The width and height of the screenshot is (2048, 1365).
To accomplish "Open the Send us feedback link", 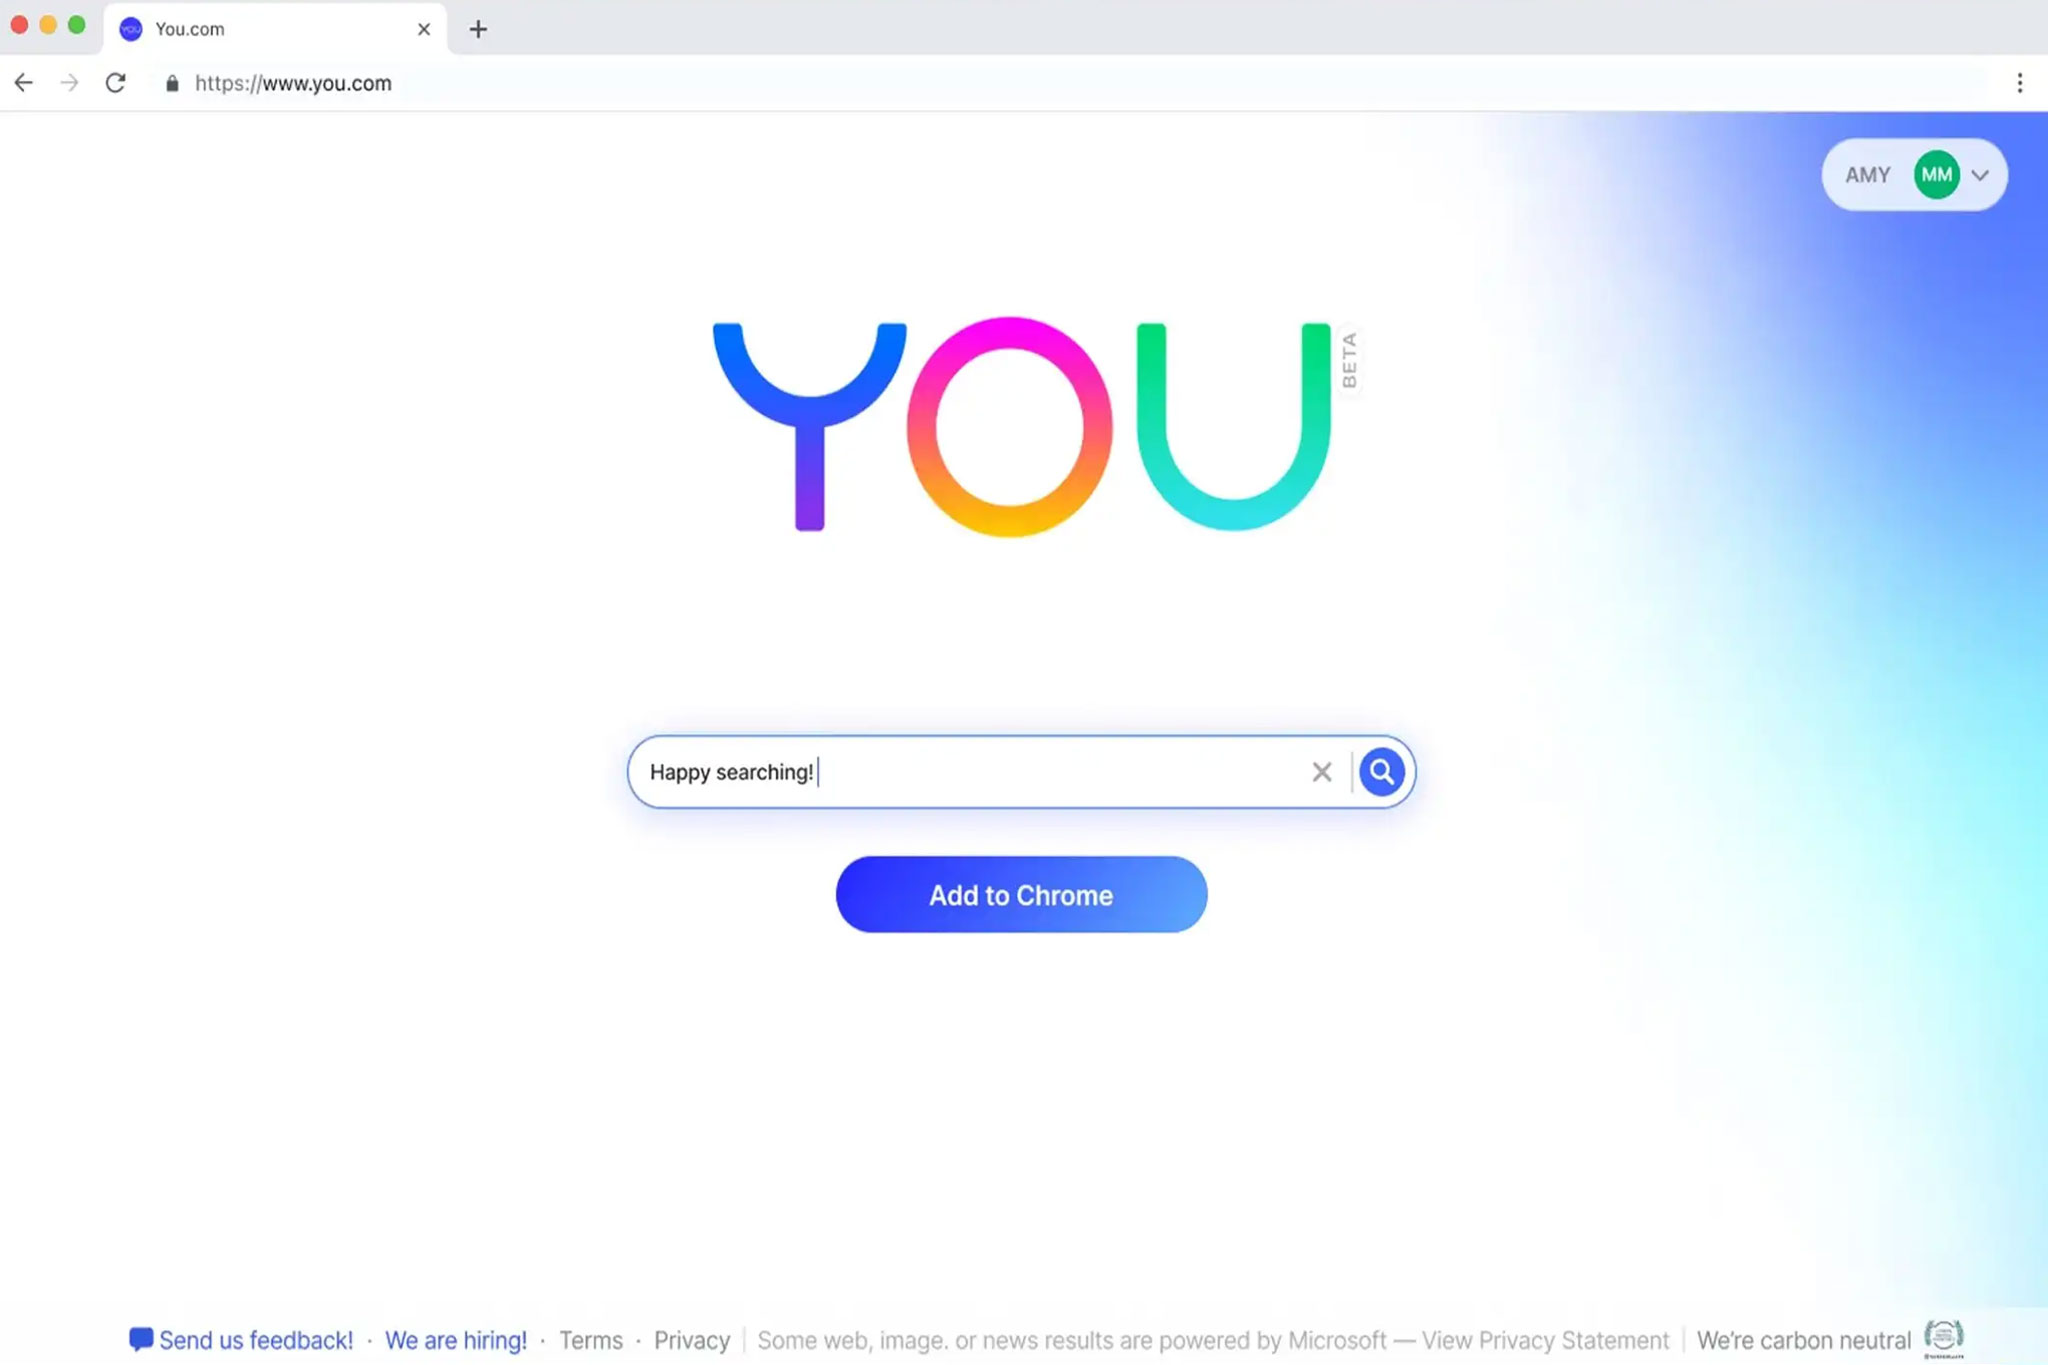I will pos(256,1340).
